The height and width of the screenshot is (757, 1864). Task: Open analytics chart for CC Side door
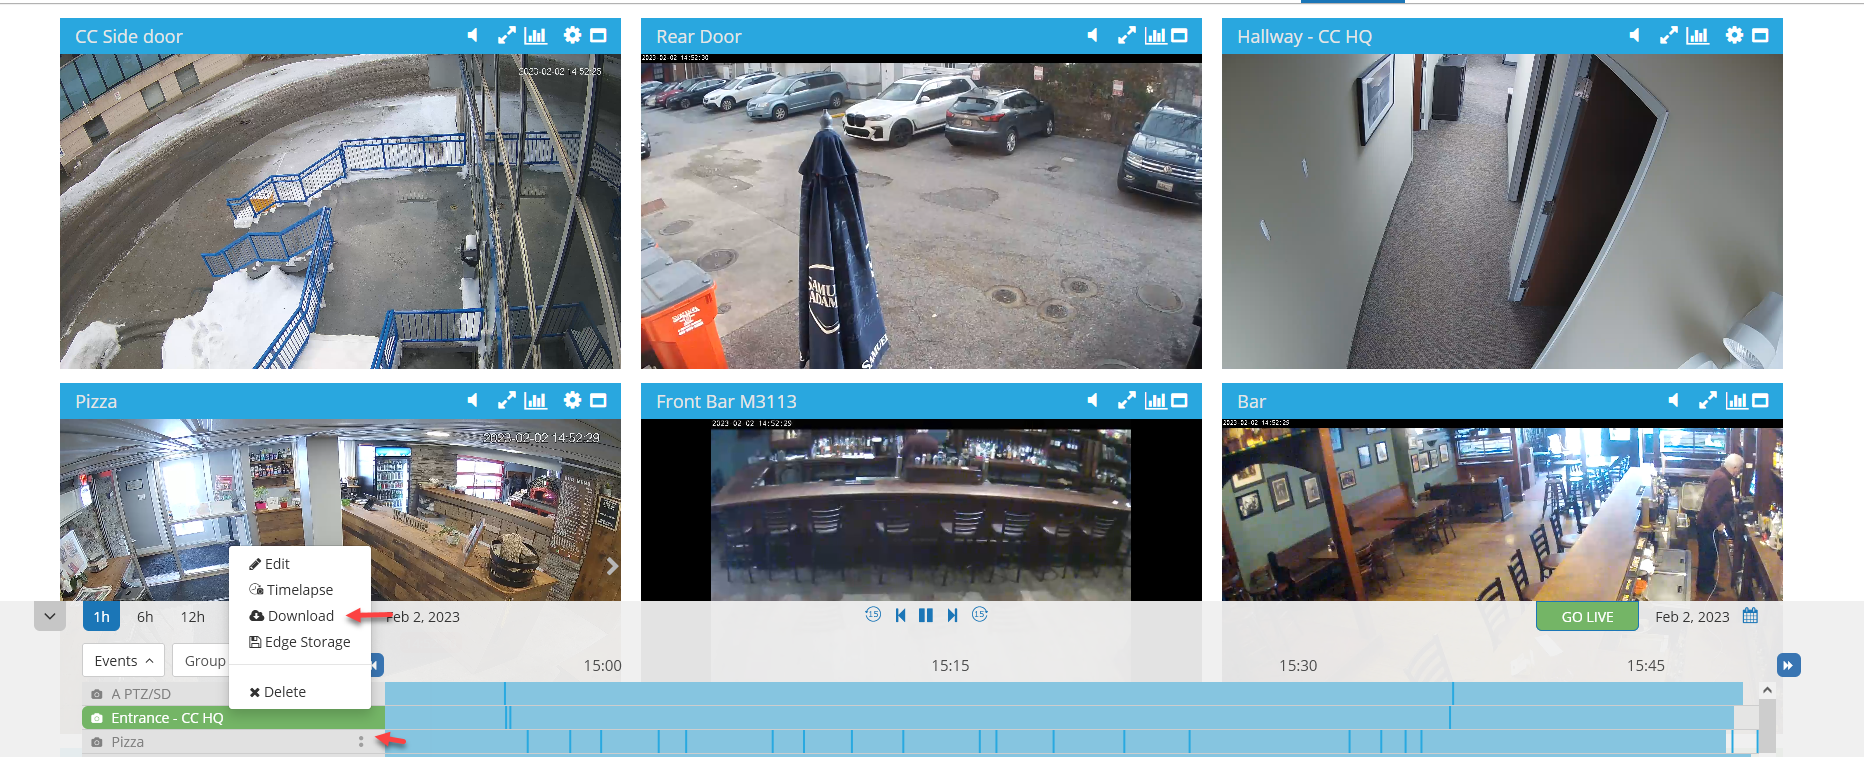[x=536, y=36]
